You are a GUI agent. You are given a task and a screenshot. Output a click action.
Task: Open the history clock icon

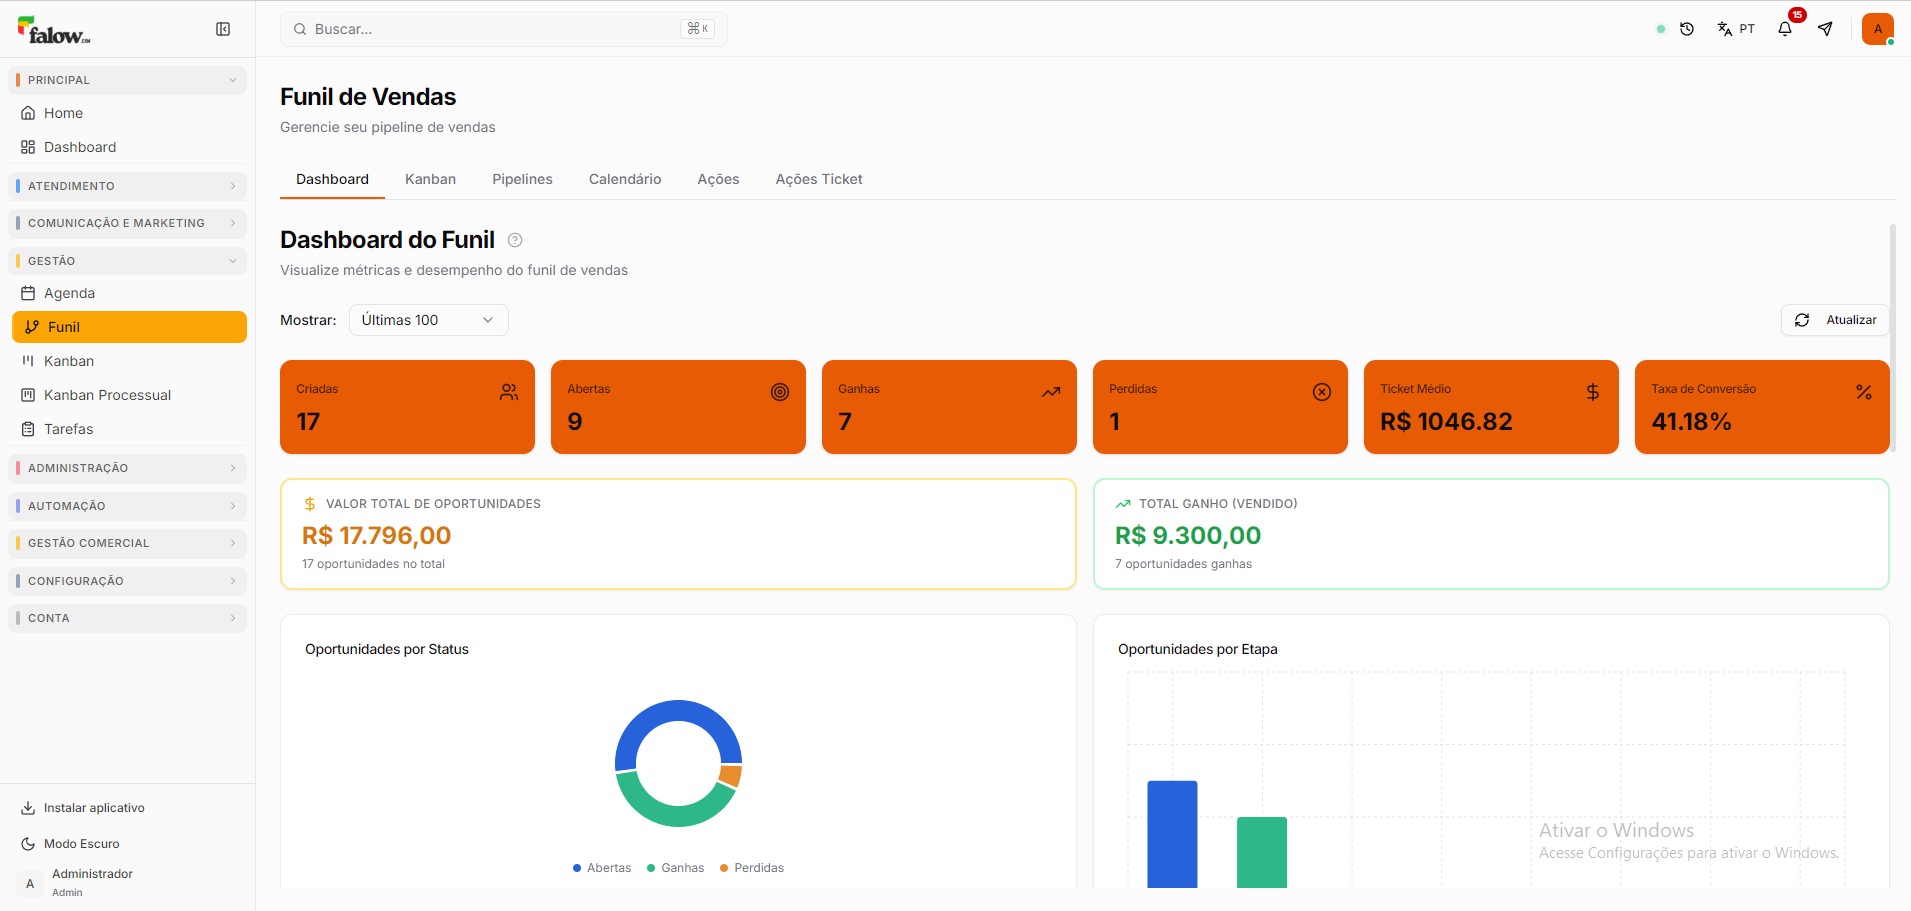[x=1687, y=29]
